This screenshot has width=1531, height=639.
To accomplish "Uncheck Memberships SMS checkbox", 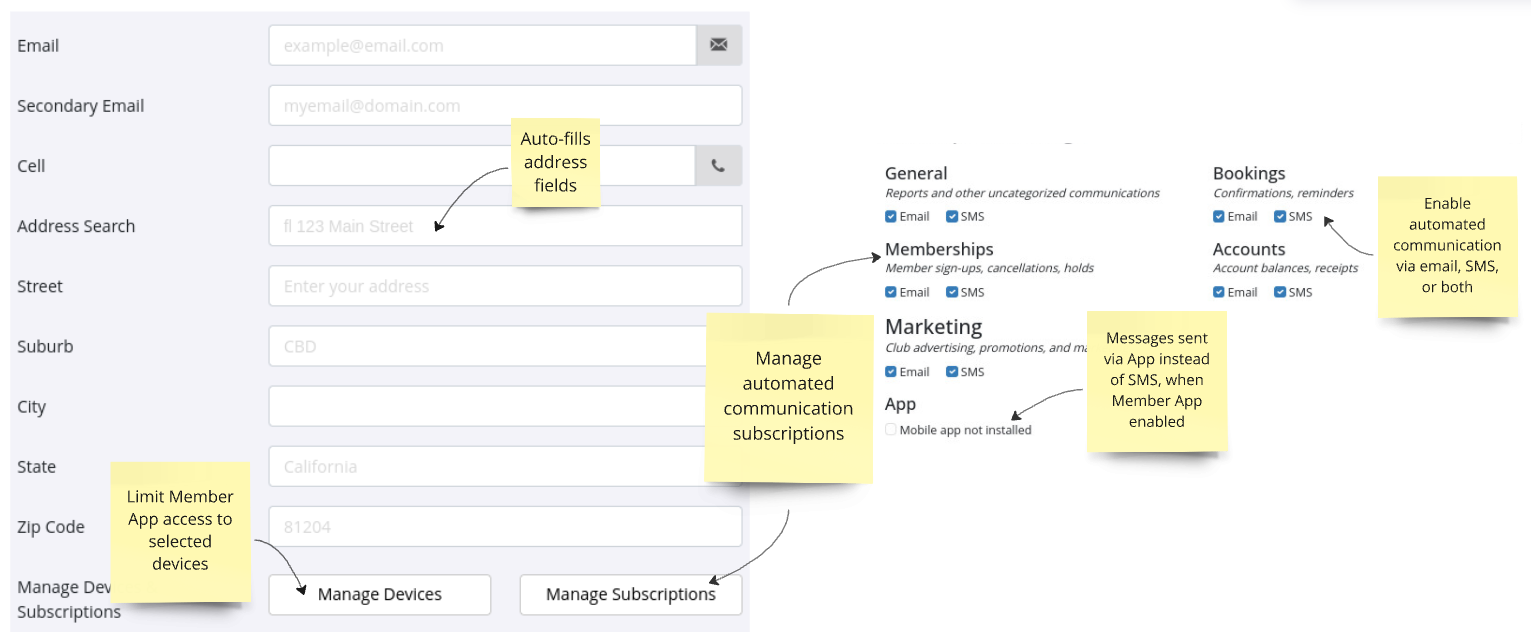I will tap(952, 292).
